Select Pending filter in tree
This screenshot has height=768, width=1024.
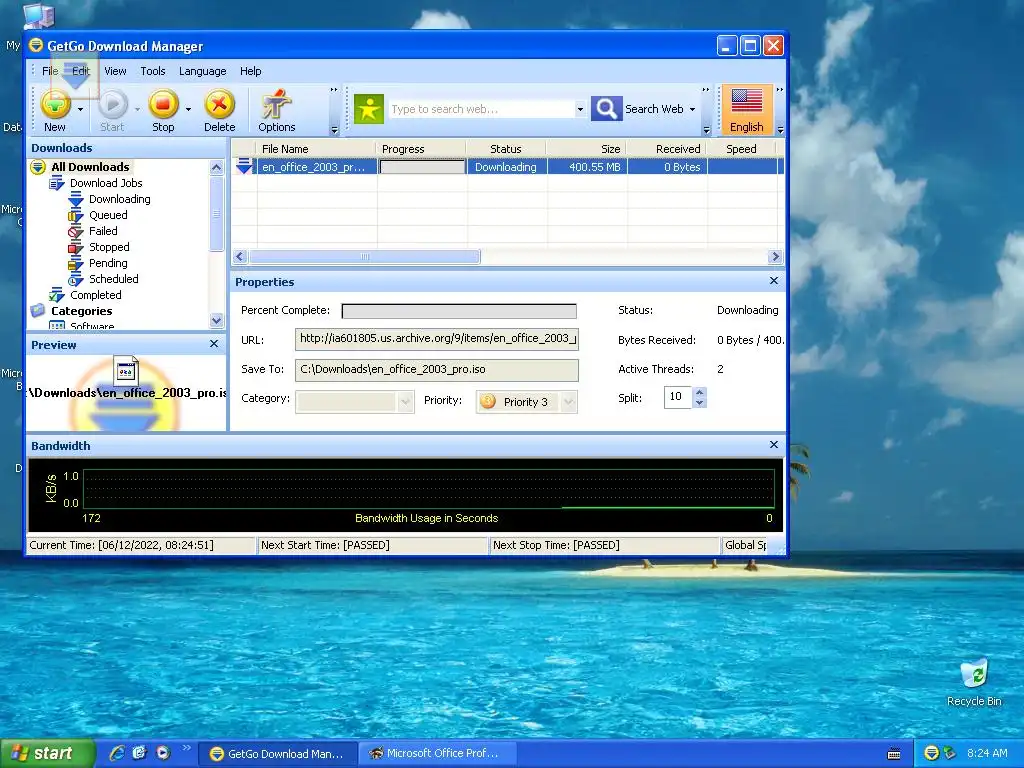[x=108, y=263]
